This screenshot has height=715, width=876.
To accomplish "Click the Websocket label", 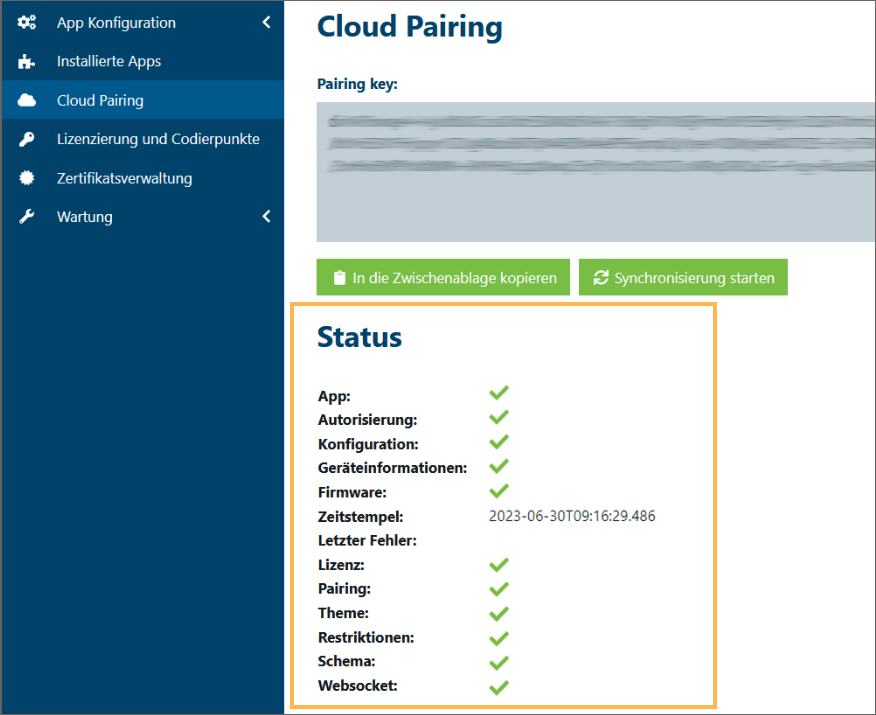I will (x=358, y=686).
